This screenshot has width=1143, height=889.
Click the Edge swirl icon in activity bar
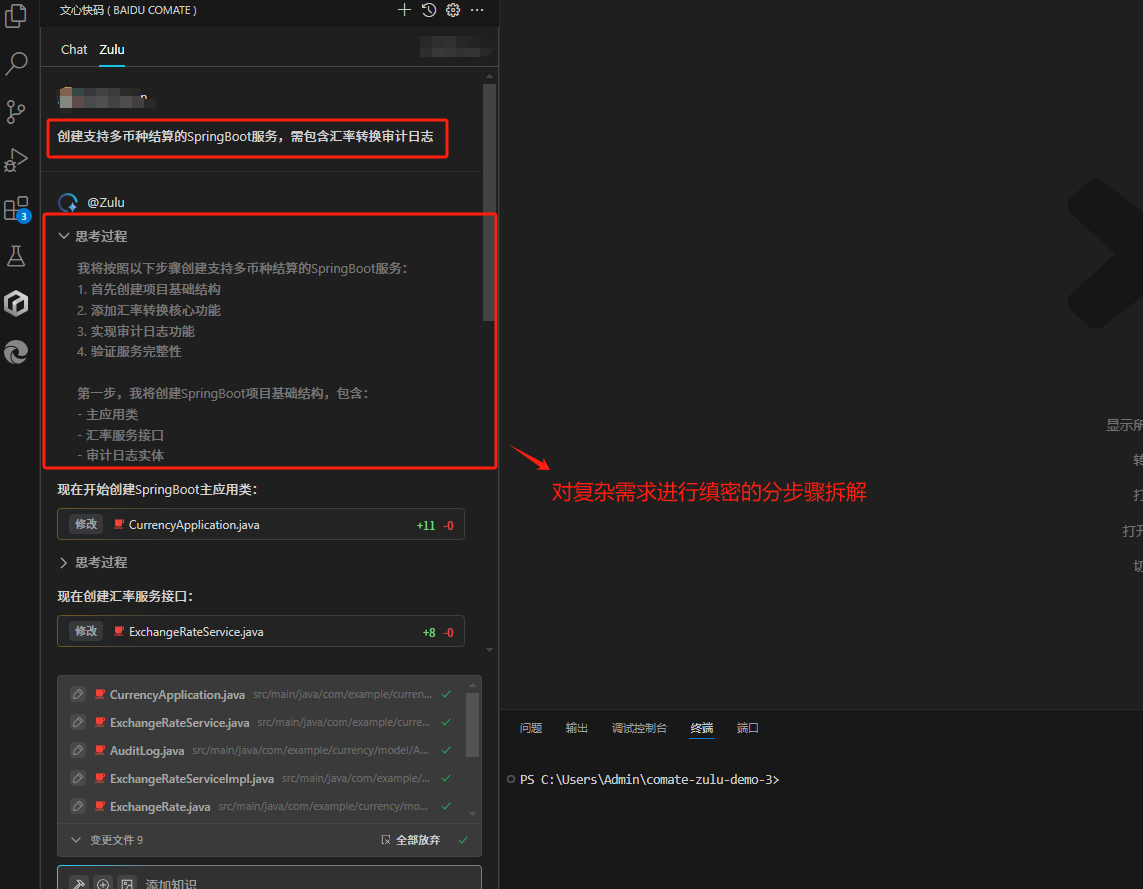[16, 352]
